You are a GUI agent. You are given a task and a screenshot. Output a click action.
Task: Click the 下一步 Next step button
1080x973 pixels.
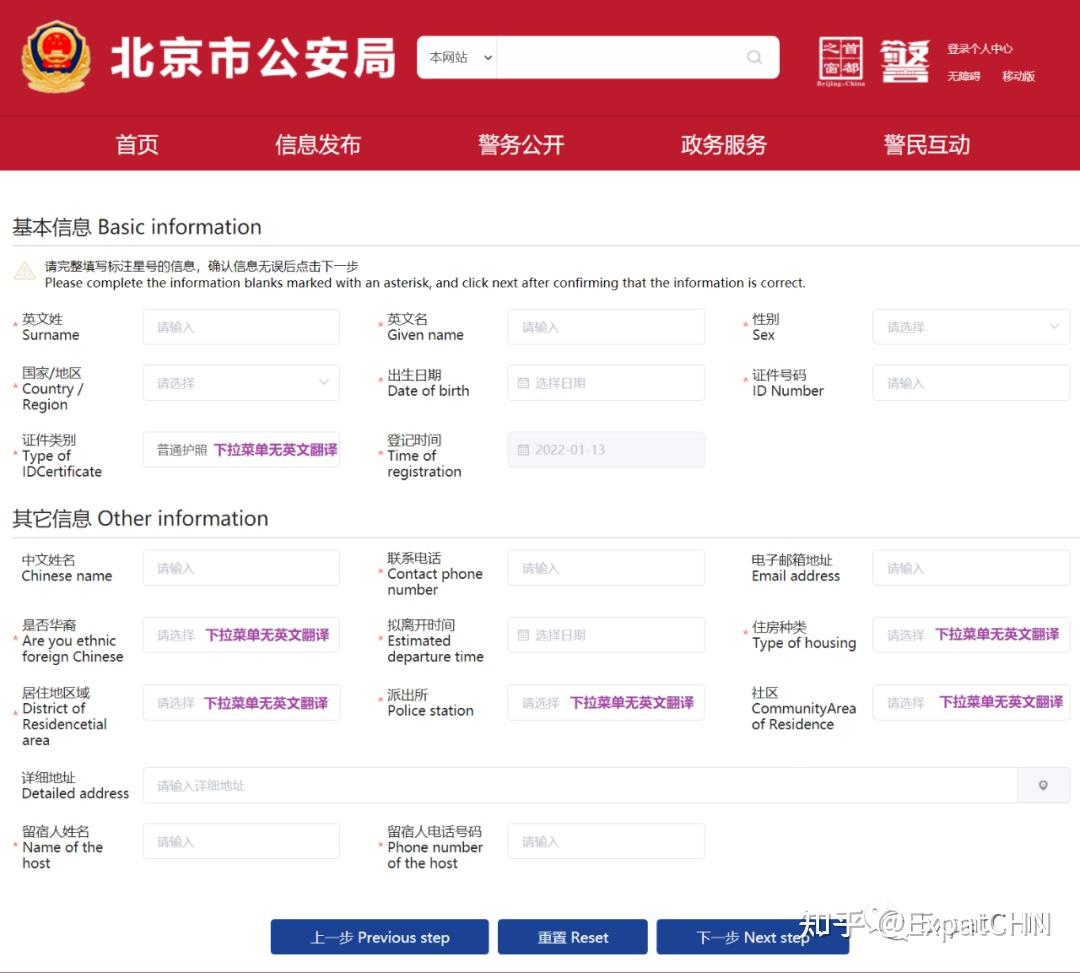pyautogui.click(x=753, y=937)
